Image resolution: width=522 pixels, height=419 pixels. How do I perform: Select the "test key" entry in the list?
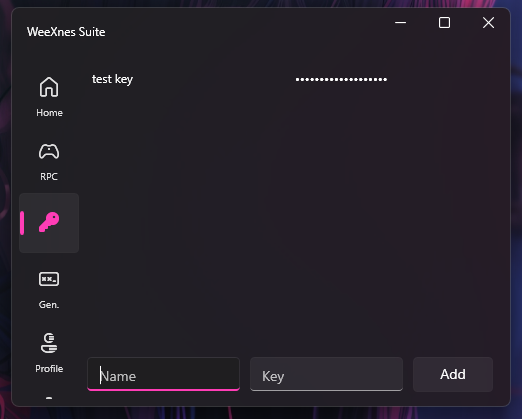[112, 79]
